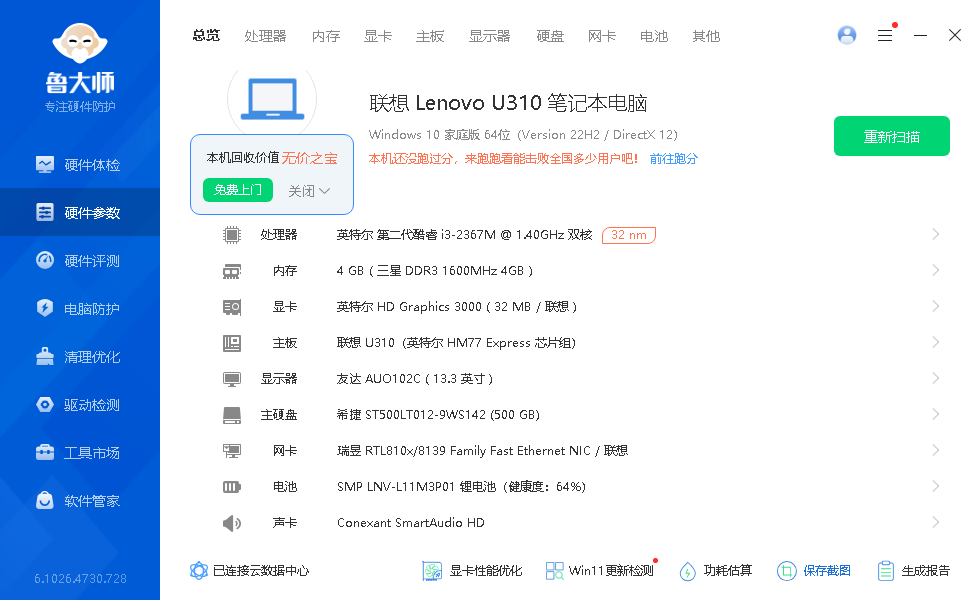This screenshot has width=980, height=600.
Task: Select the 总览 overview tab
Action: click(206, 36)
